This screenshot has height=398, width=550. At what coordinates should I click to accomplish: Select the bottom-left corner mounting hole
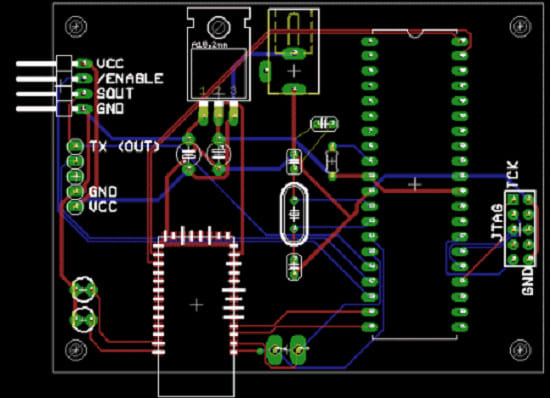pos(76,350)
